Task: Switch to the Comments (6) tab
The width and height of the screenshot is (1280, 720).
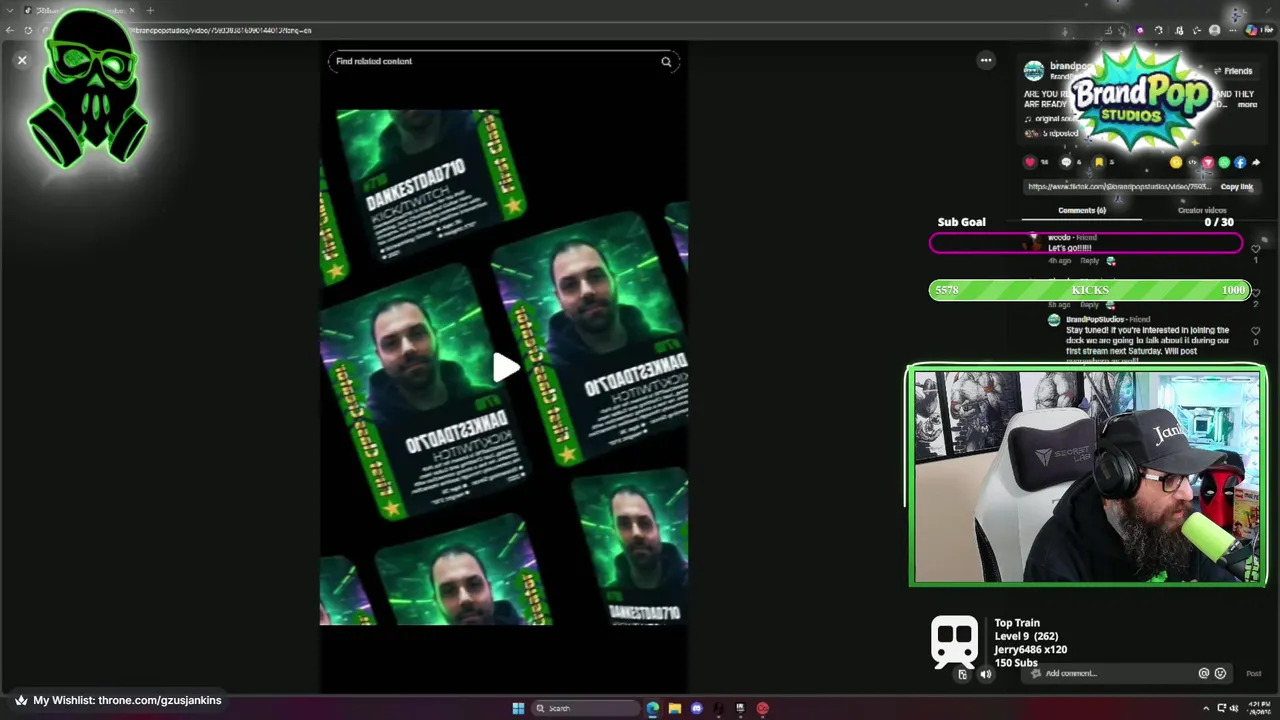Action: pos(1082,211)
